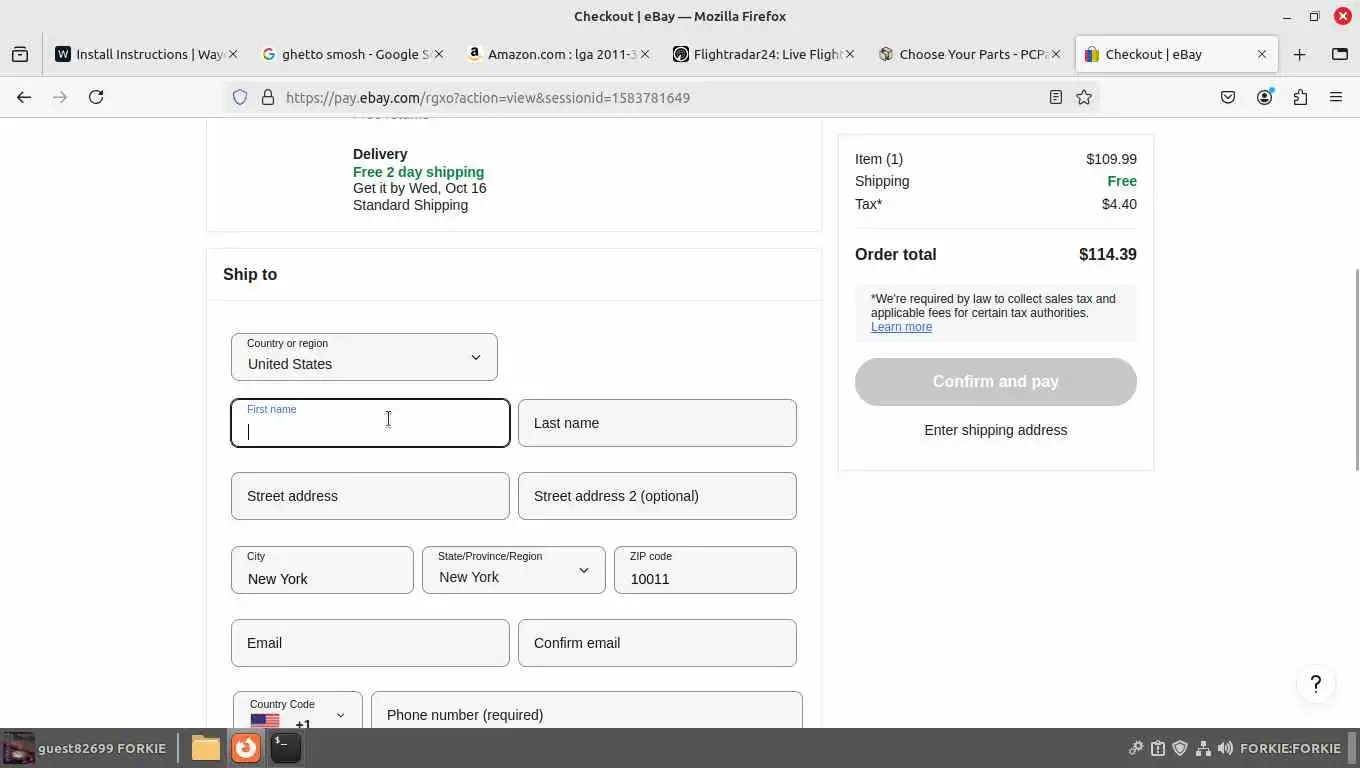This screenshot has width=1360, height=768.
Task: Open a new browser tab
Action: coord(1300,54)
